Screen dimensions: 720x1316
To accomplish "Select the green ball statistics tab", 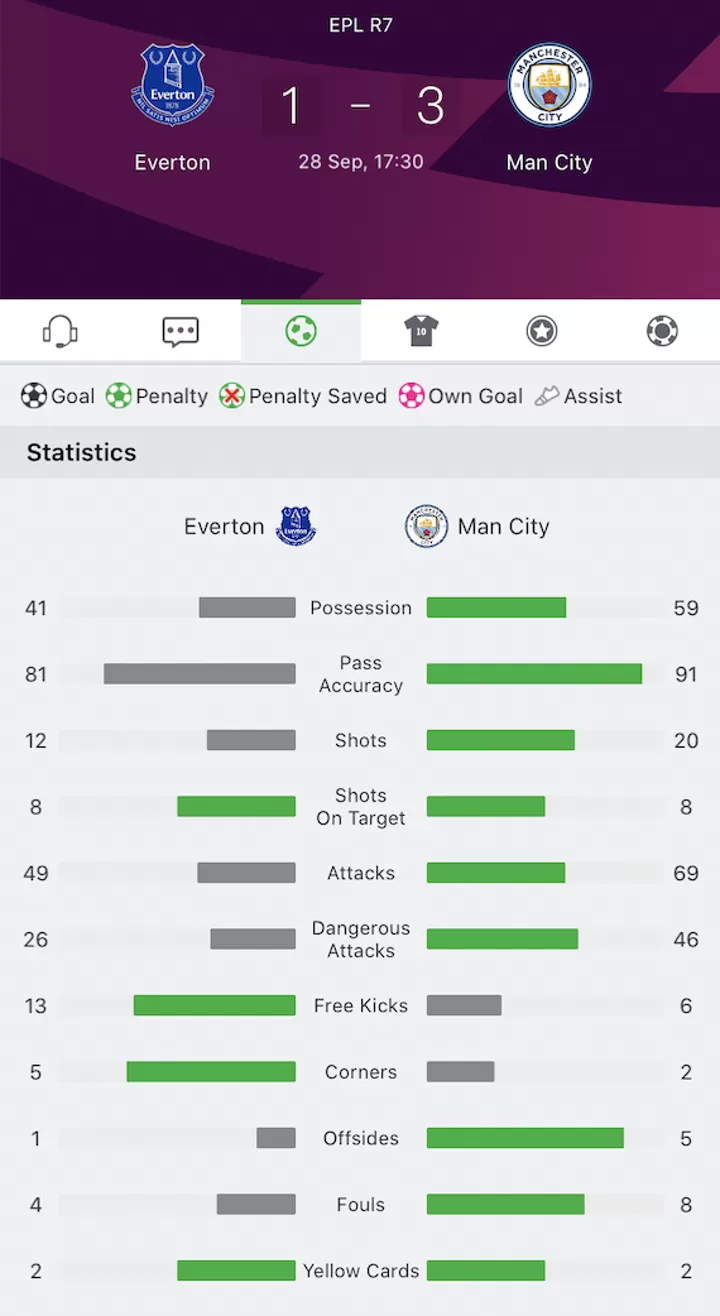I will point(301,331).
